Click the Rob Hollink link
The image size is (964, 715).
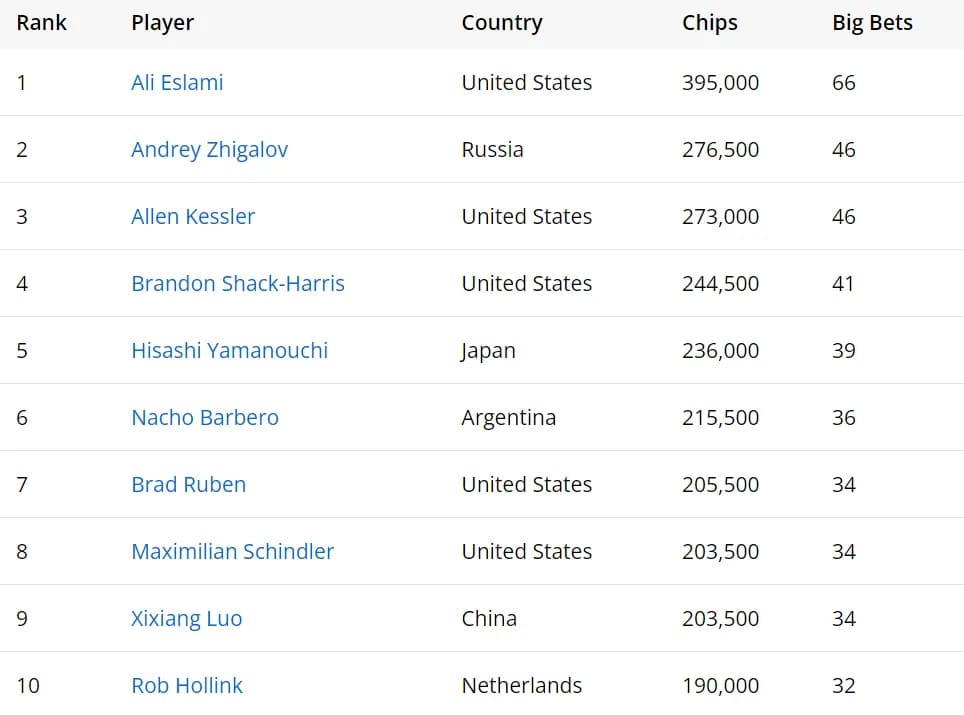tap(187, 685)
